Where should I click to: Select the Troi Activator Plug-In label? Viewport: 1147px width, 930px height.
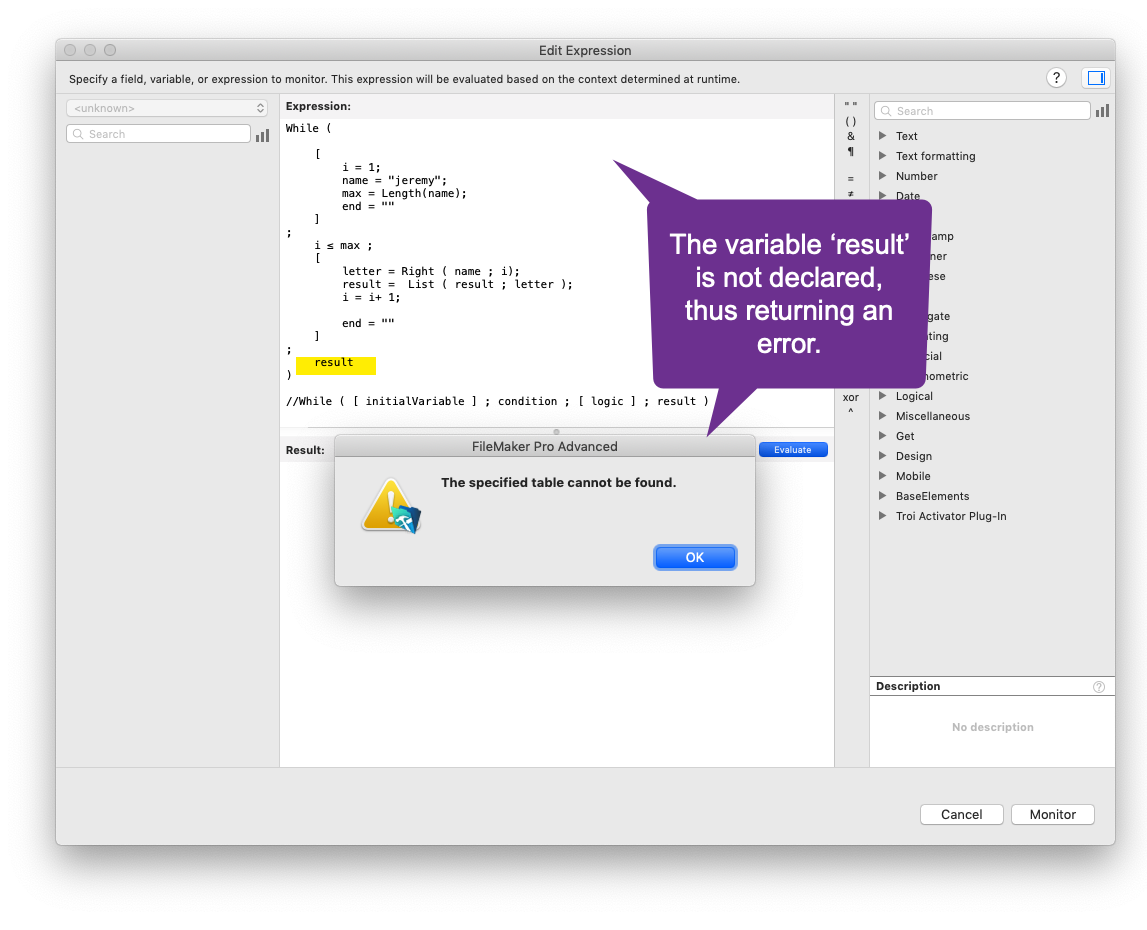pos(951,516)
